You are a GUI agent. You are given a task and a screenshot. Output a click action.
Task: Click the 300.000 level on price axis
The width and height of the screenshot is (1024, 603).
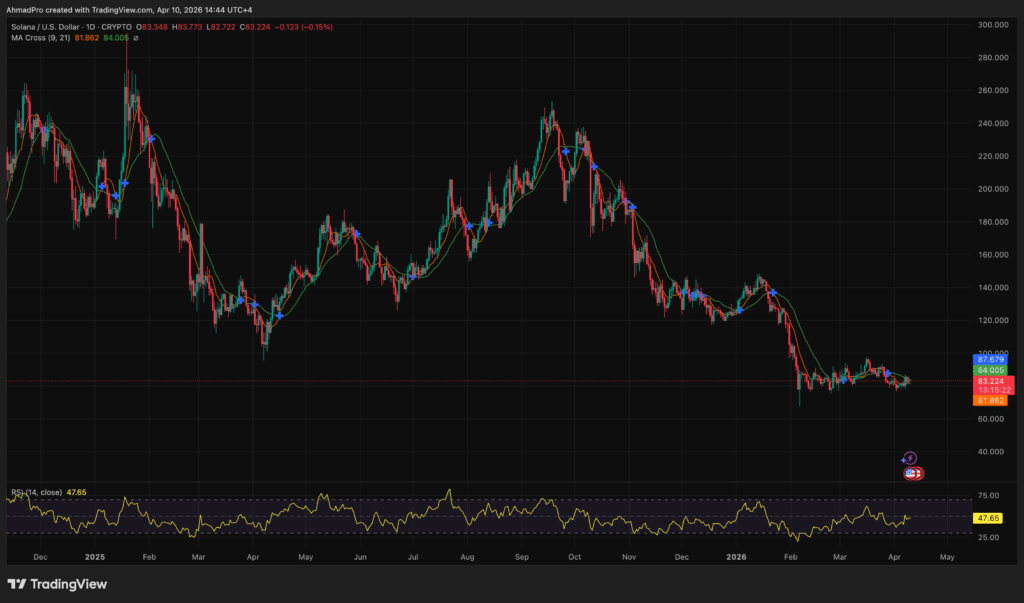pyautogui.click(x=993, y=25)
